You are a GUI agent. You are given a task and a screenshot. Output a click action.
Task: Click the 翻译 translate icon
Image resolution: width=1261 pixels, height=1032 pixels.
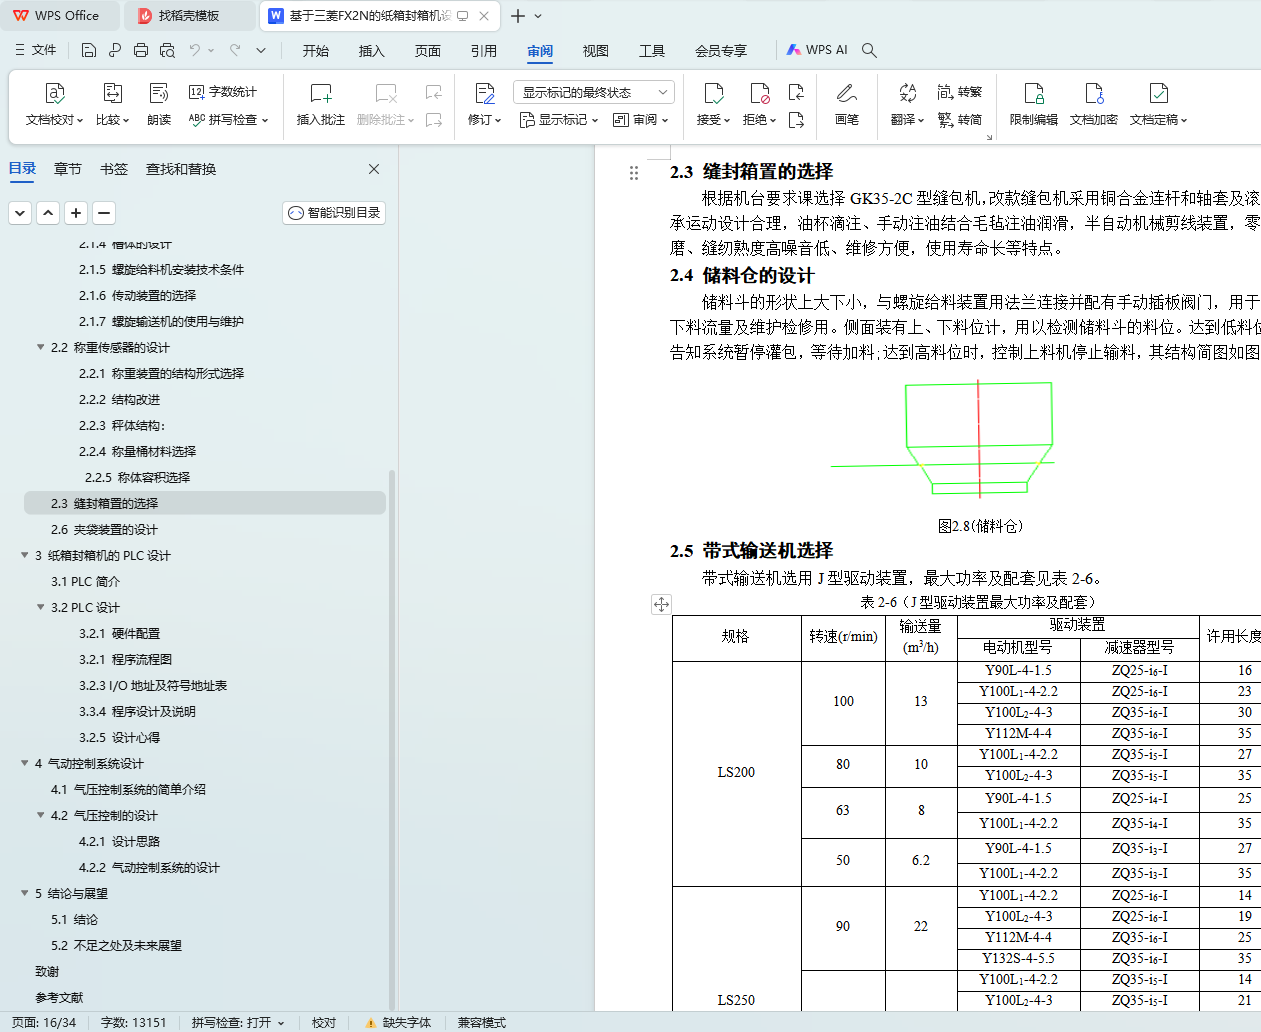(907, 93)
